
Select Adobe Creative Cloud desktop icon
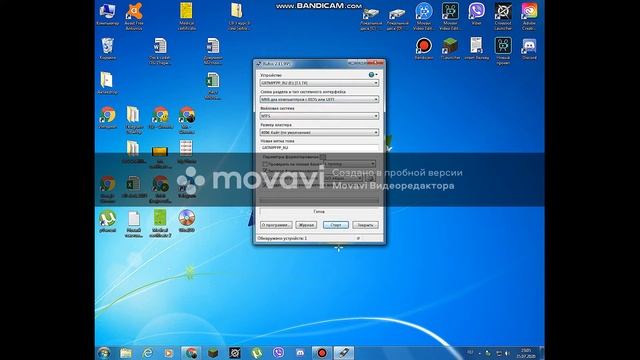(x=529, y=16)
